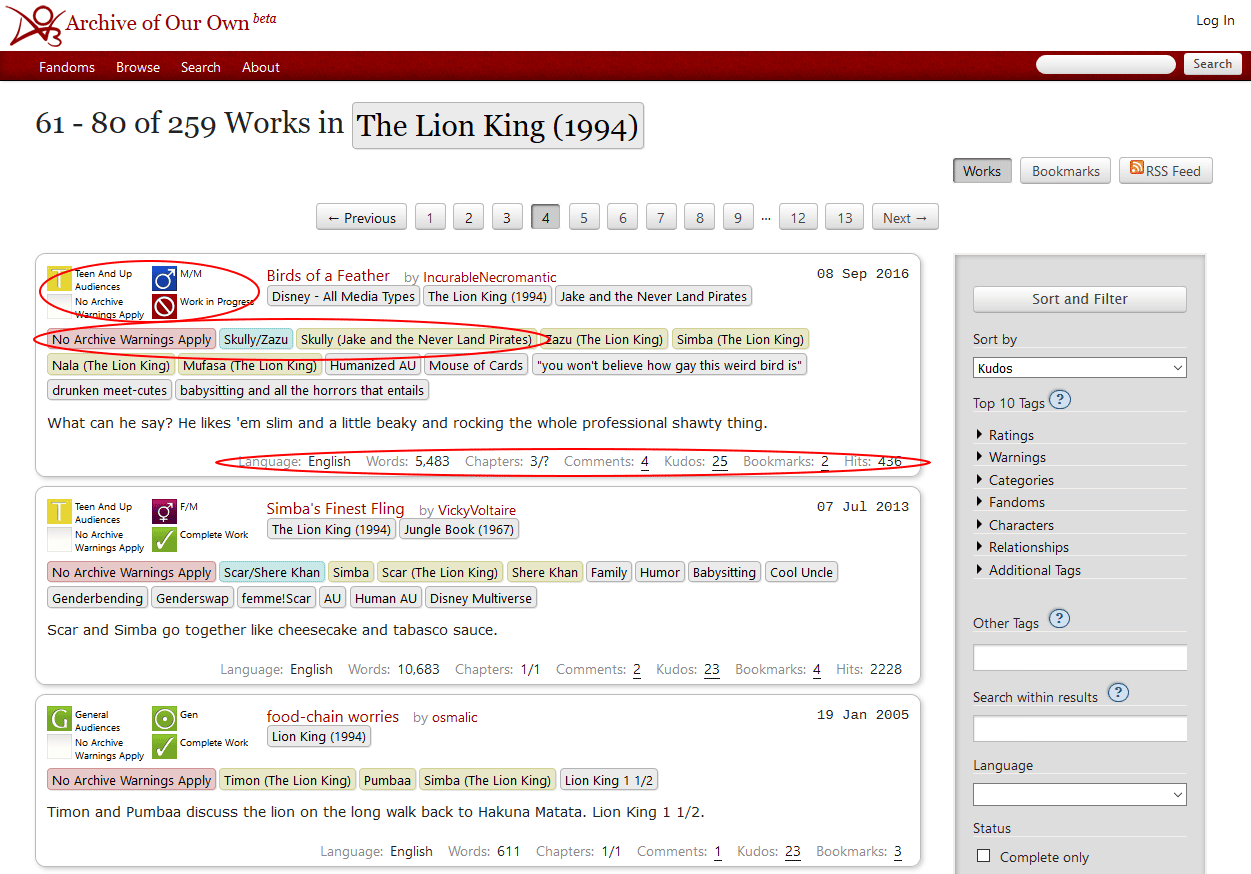Open help icon beside Other Tags
The image size is (1251, 874).
[1059, 619]
